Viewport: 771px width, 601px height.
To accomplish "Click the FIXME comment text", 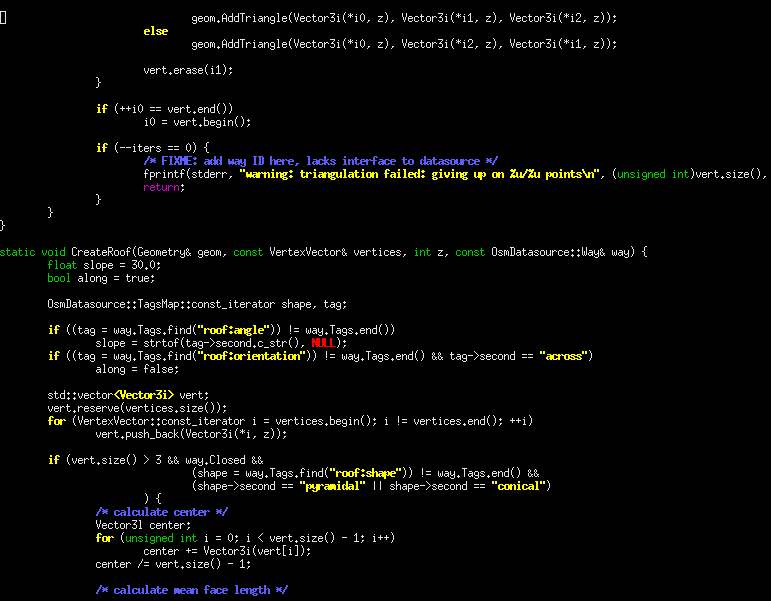I will [320, 161].
